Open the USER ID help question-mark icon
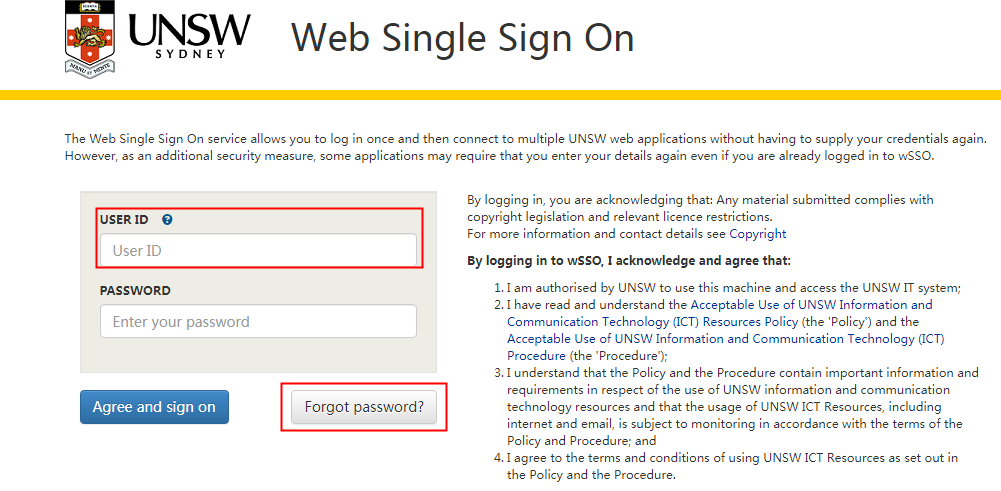 167,220
